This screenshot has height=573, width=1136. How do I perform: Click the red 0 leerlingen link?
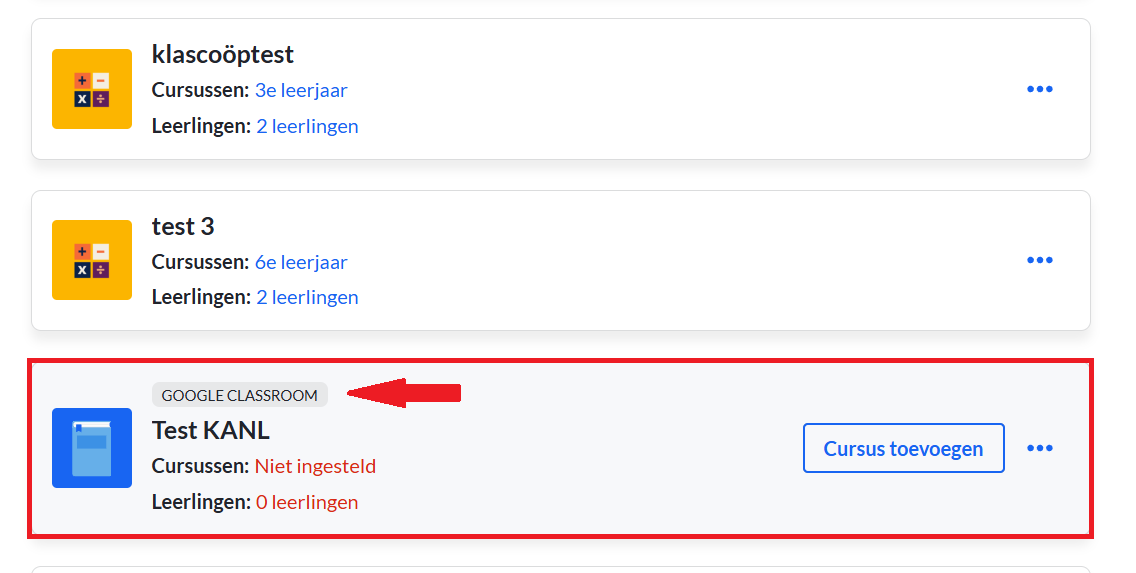307,502
